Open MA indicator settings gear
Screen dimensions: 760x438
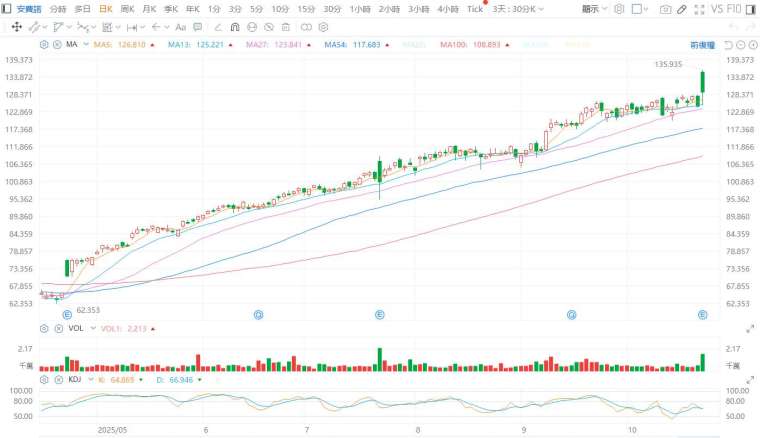tap(44, 45)
